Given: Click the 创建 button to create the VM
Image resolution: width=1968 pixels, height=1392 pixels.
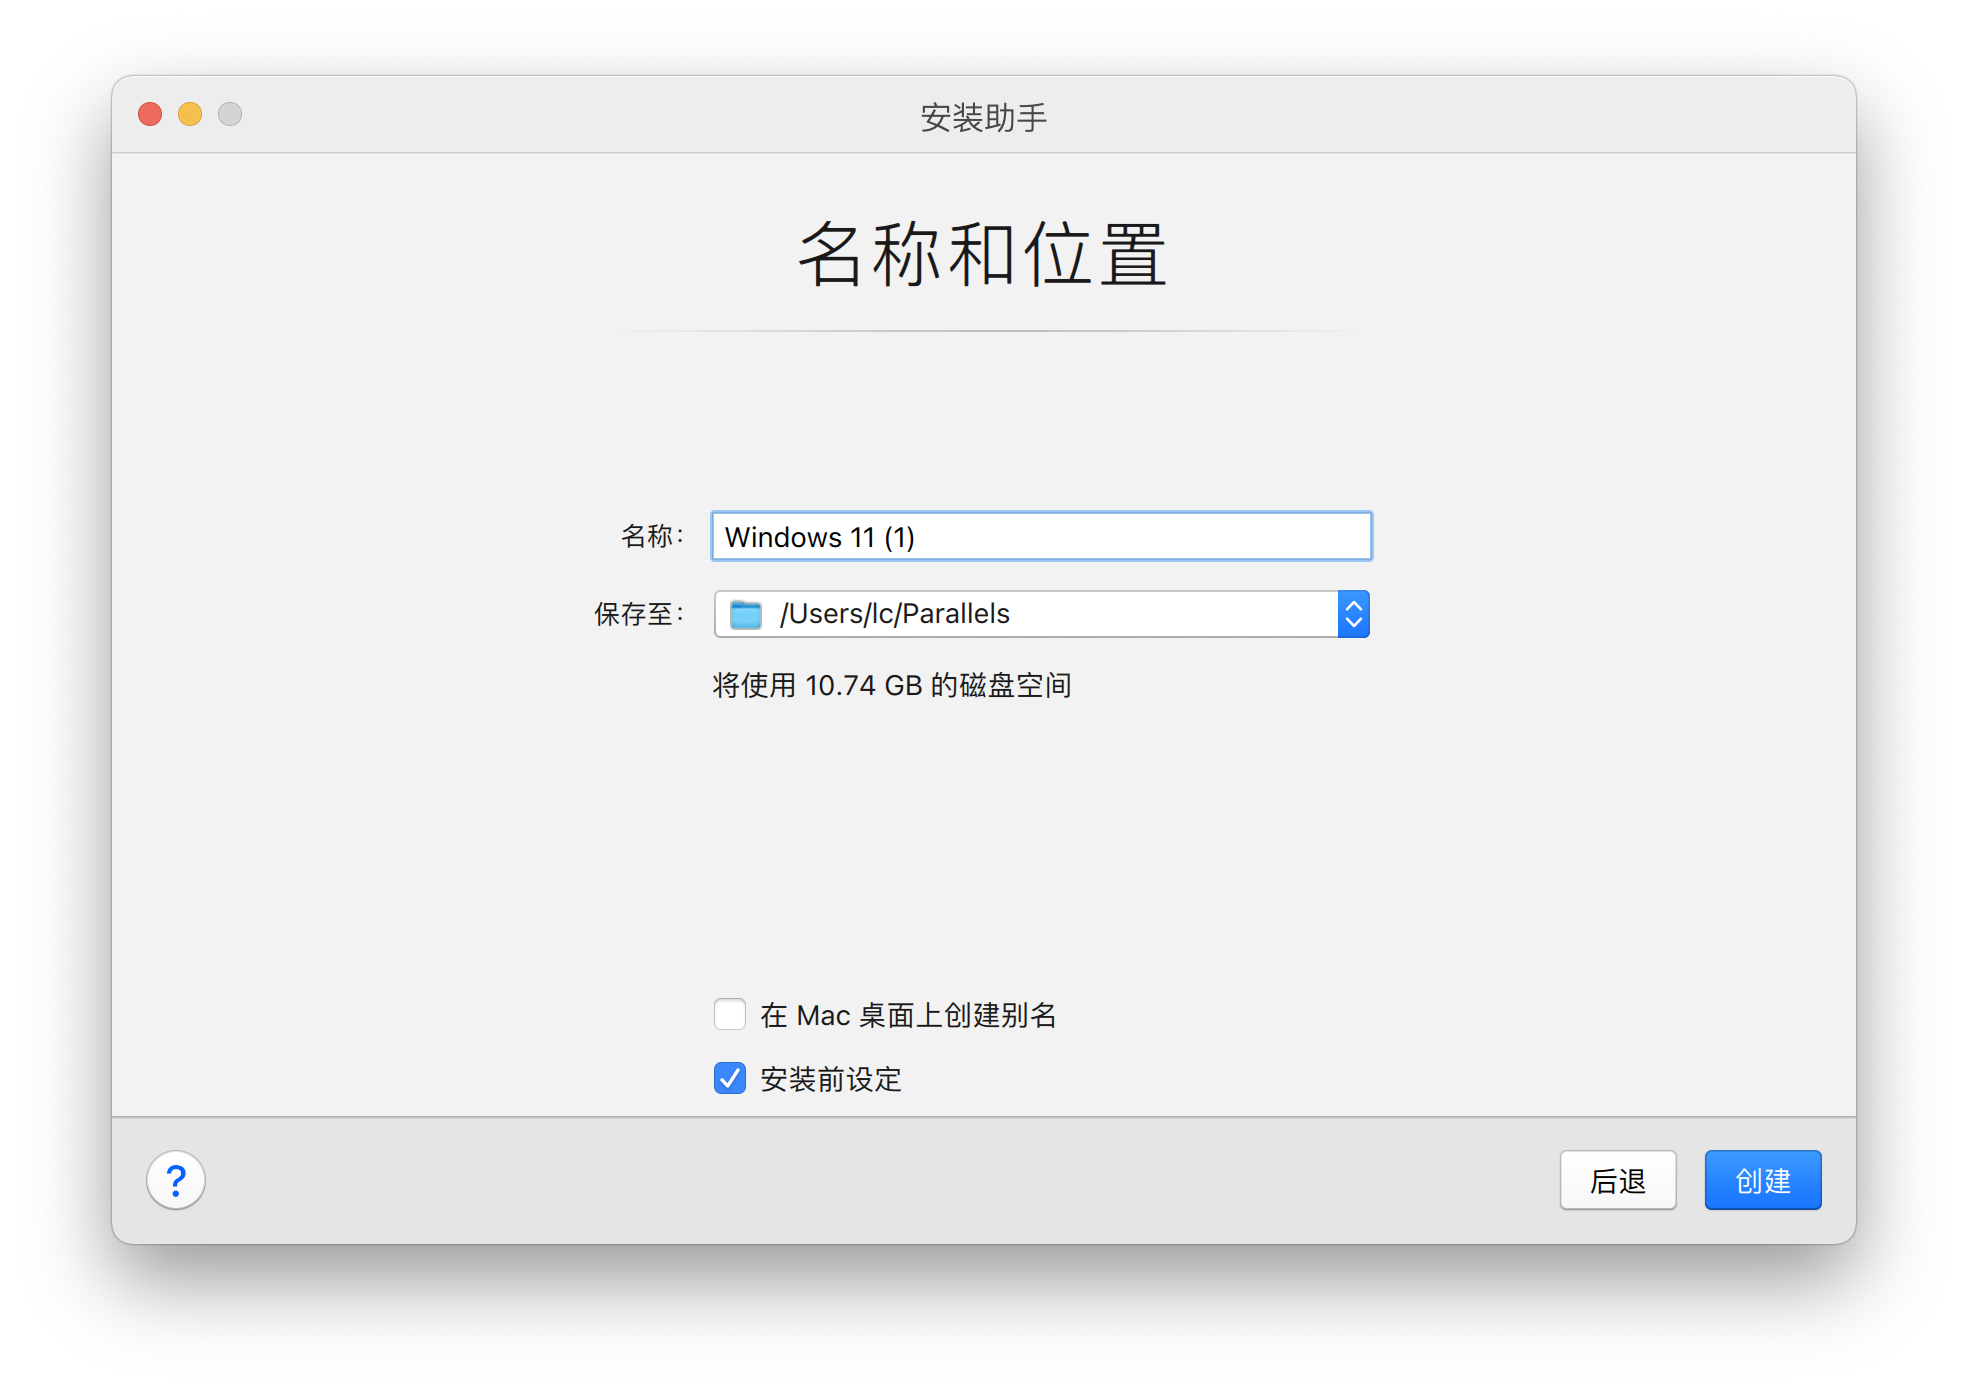Looking at the screenshot, I should [1762, 1181].
